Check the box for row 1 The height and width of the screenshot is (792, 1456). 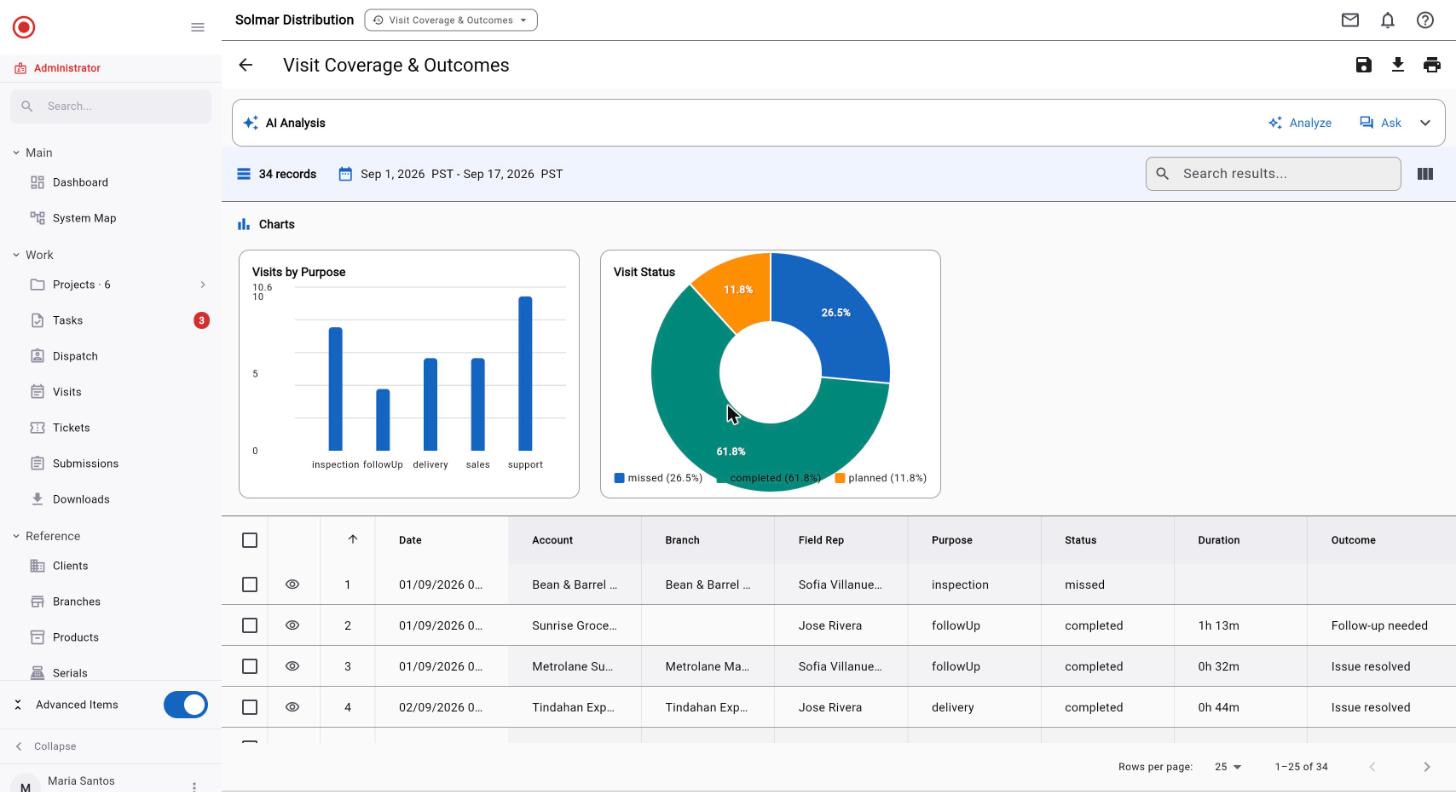[x=250, y=585]
